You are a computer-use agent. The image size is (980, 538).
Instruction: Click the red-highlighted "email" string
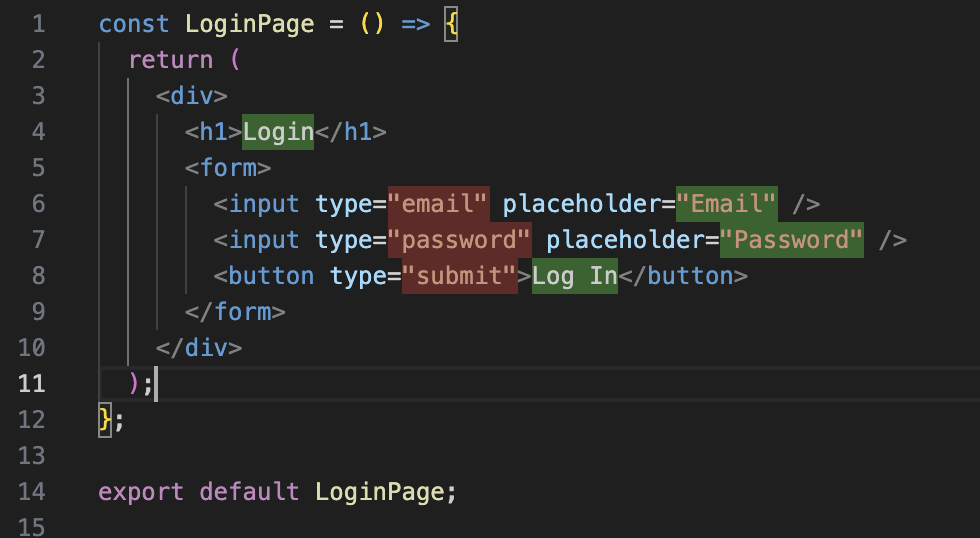pyautogui.click(x=438, y=204)
